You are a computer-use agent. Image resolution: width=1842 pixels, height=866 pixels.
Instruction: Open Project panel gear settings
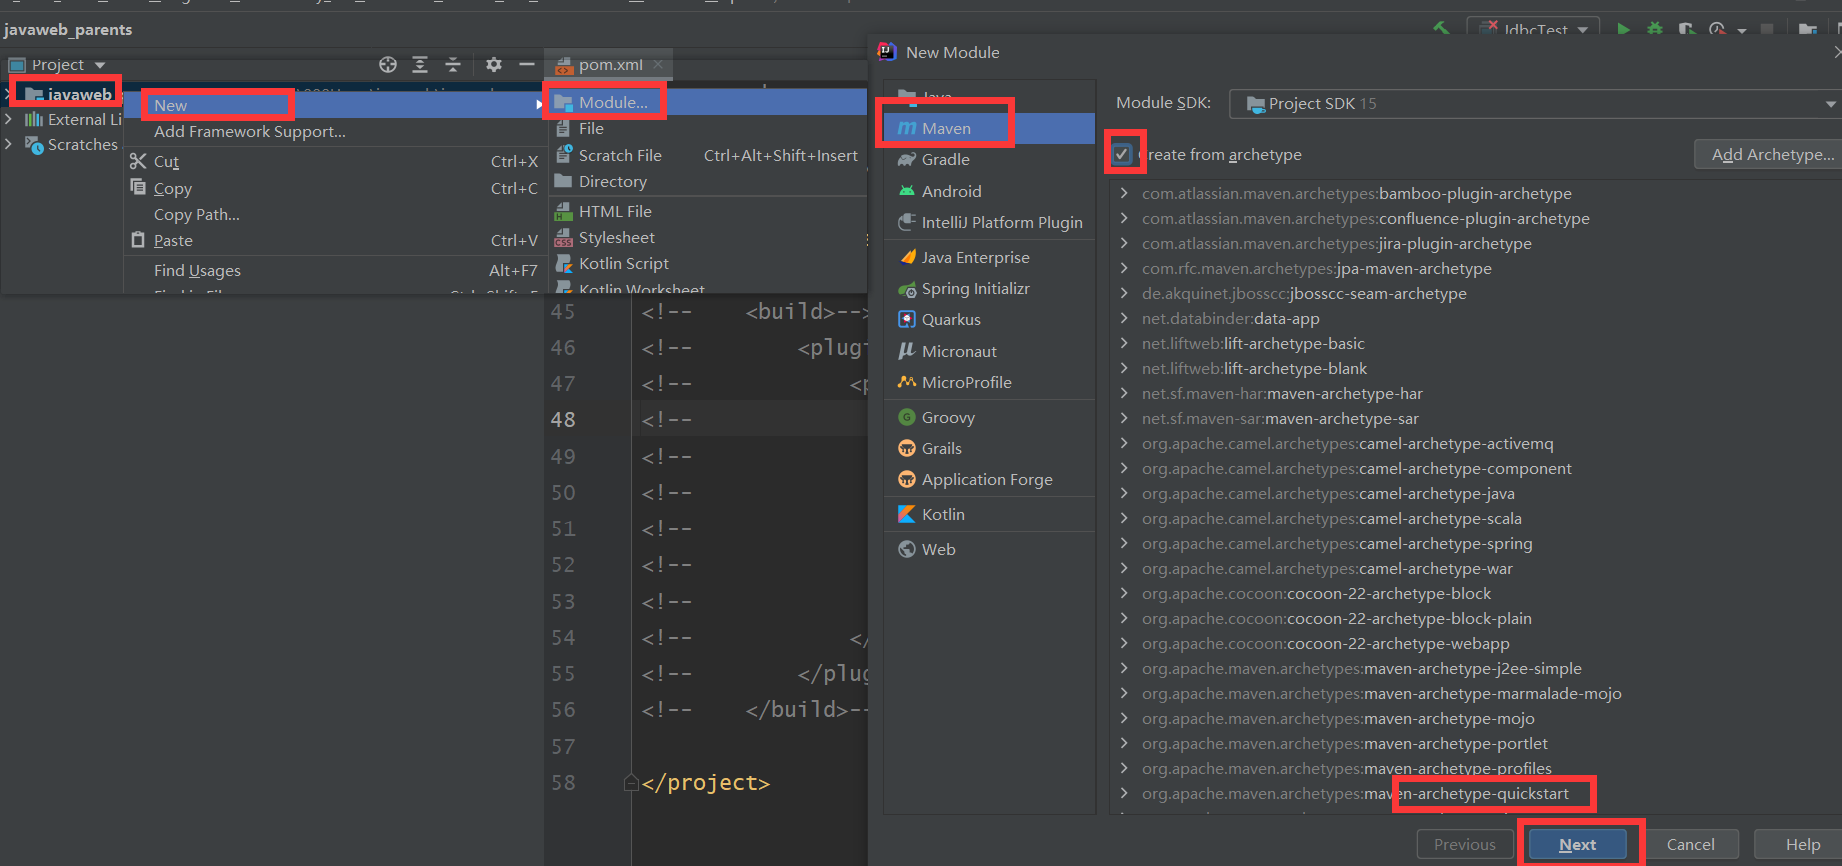pyautogui.click(x=494, y=65)
